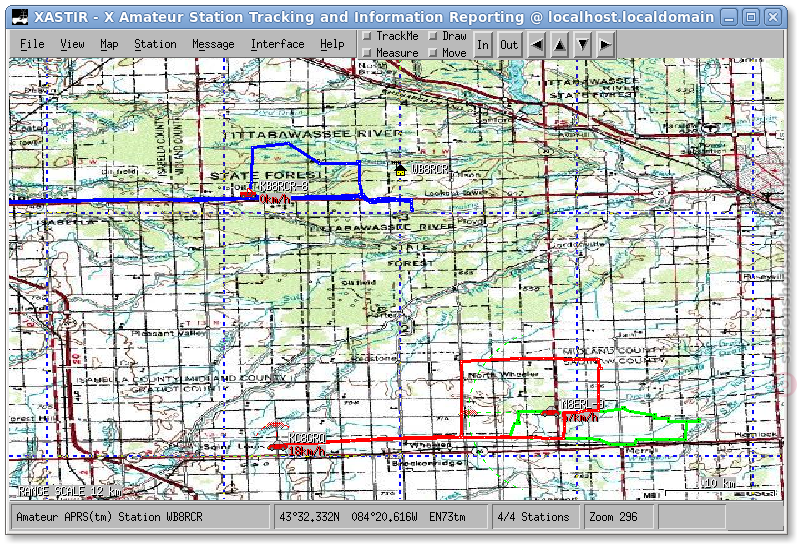Click the status text 'Amateur APRS(tm) Station WB8RCR'
Viewport: 797px width, 544px height.
pos(109,517)
